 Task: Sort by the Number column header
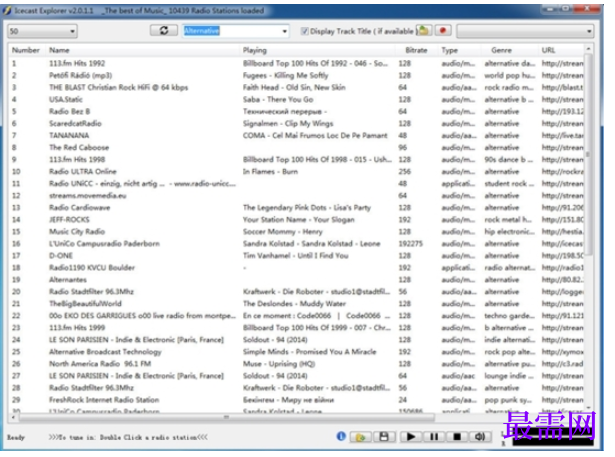(x=26, y=50)
